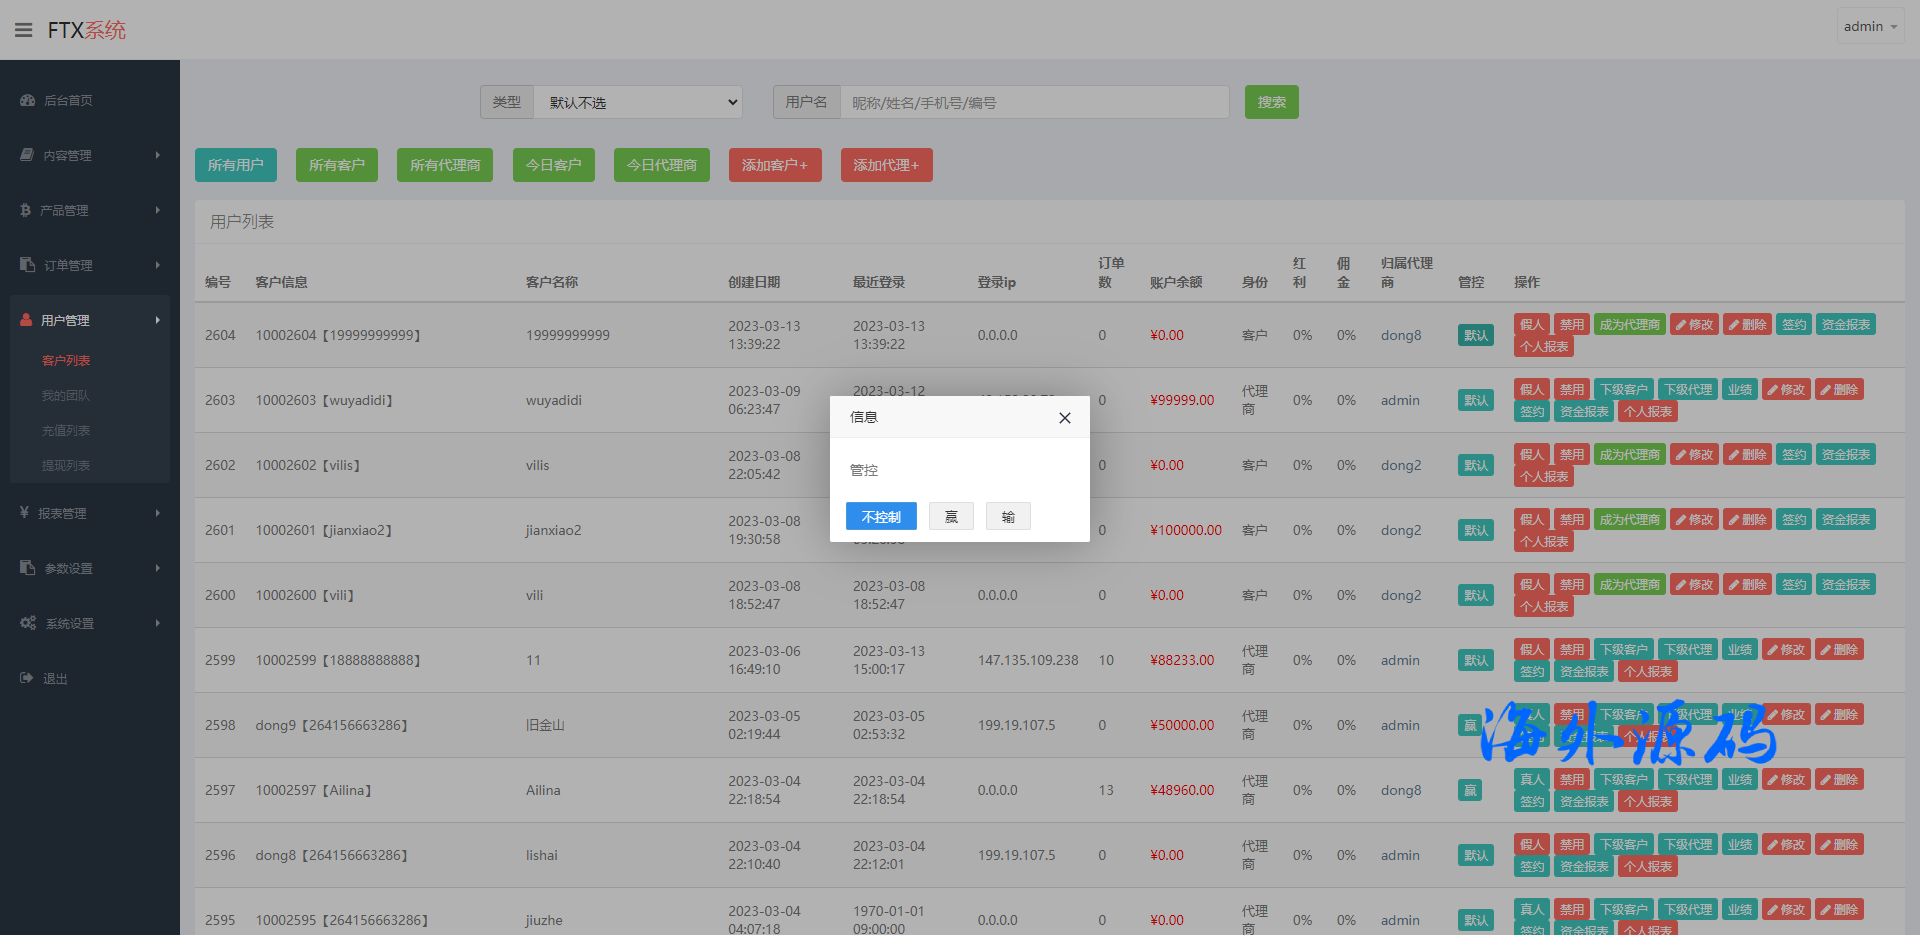Image resolution: width=1920 pixels, height=935 pixels.
Task: Expand the 参数设置 sidebar menu
Action: tap(90, 568)
